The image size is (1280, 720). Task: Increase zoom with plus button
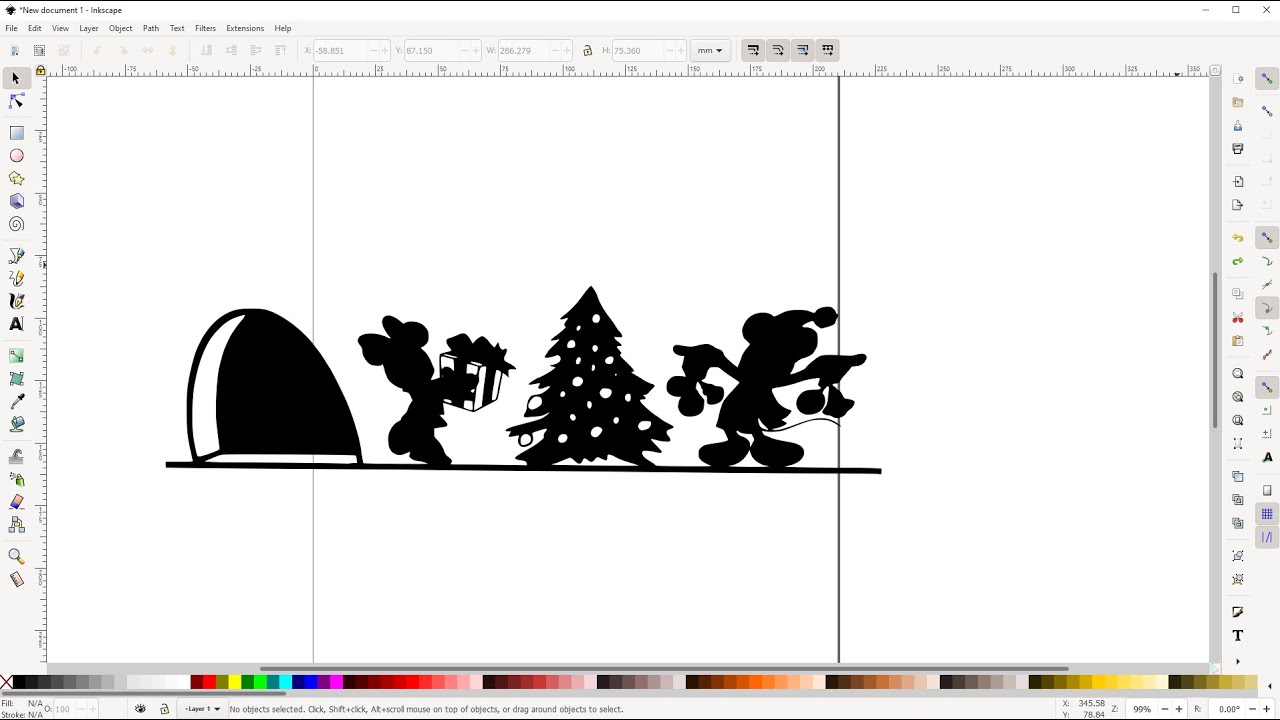(1179, 709)
